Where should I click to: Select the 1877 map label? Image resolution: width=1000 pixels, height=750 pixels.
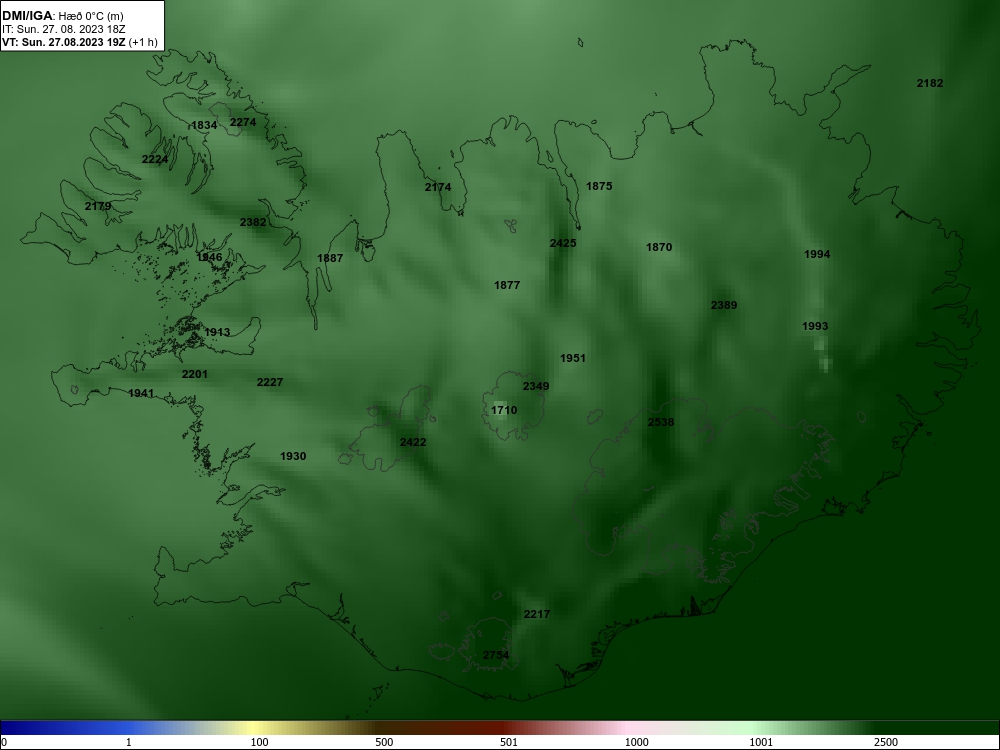click(x=507, y=285)
